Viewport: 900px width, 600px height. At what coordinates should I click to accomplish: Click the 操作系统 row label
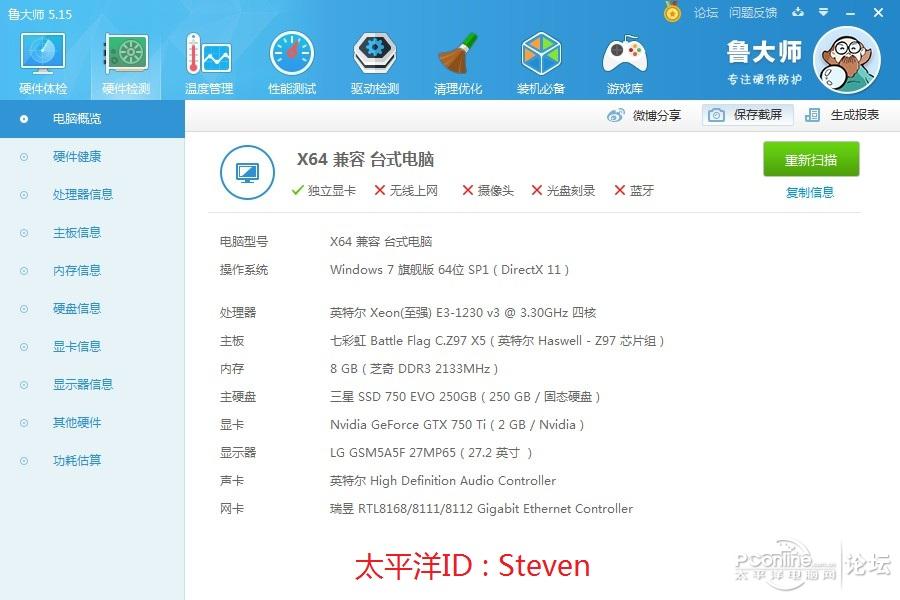coord(244,270)
